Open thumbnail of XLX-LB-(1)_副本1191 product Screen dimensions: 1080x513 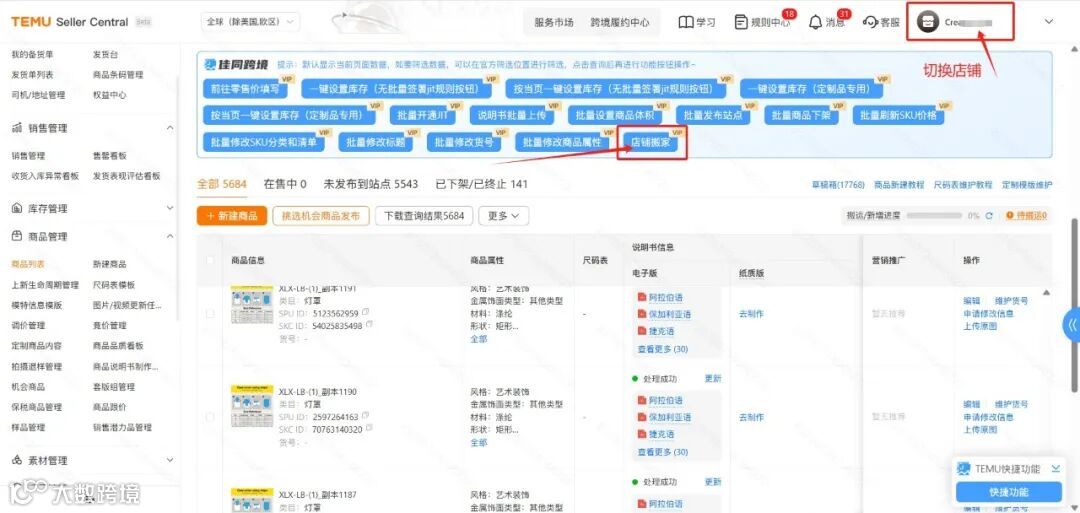(252, 306)
